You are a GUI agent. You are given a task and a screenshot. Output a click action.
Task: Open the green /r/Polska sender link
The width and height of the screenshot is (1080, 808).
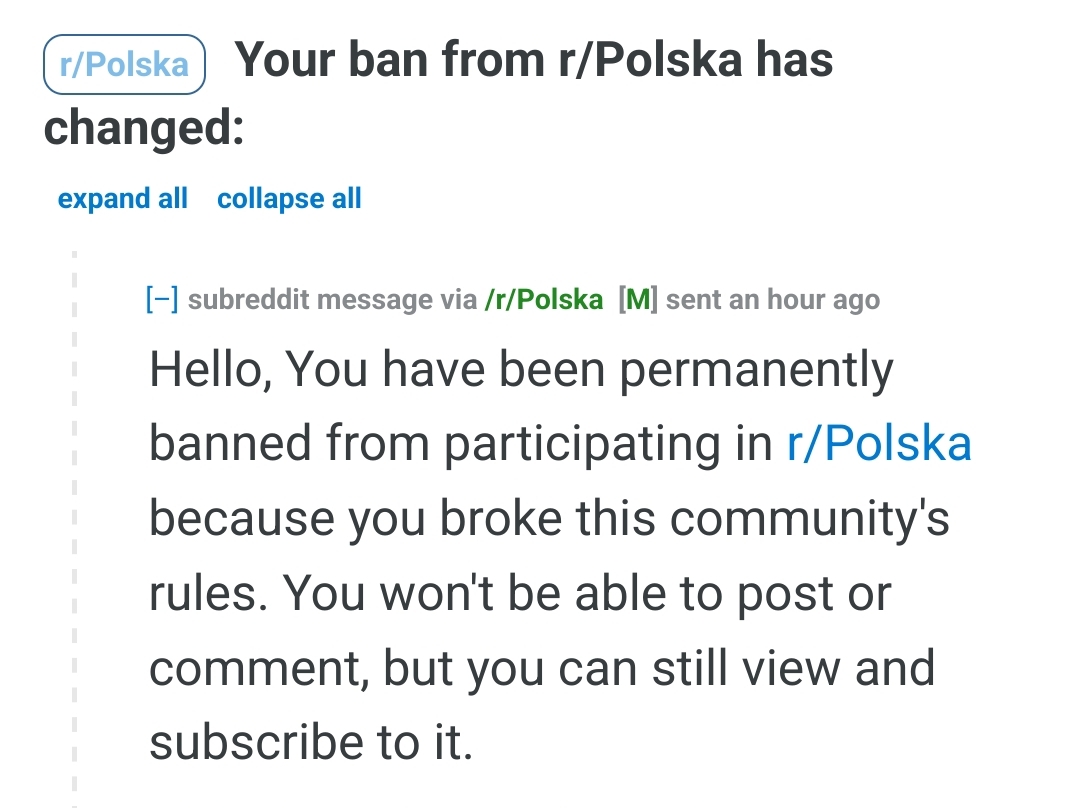pyautogui.click(x=543, y=299)
